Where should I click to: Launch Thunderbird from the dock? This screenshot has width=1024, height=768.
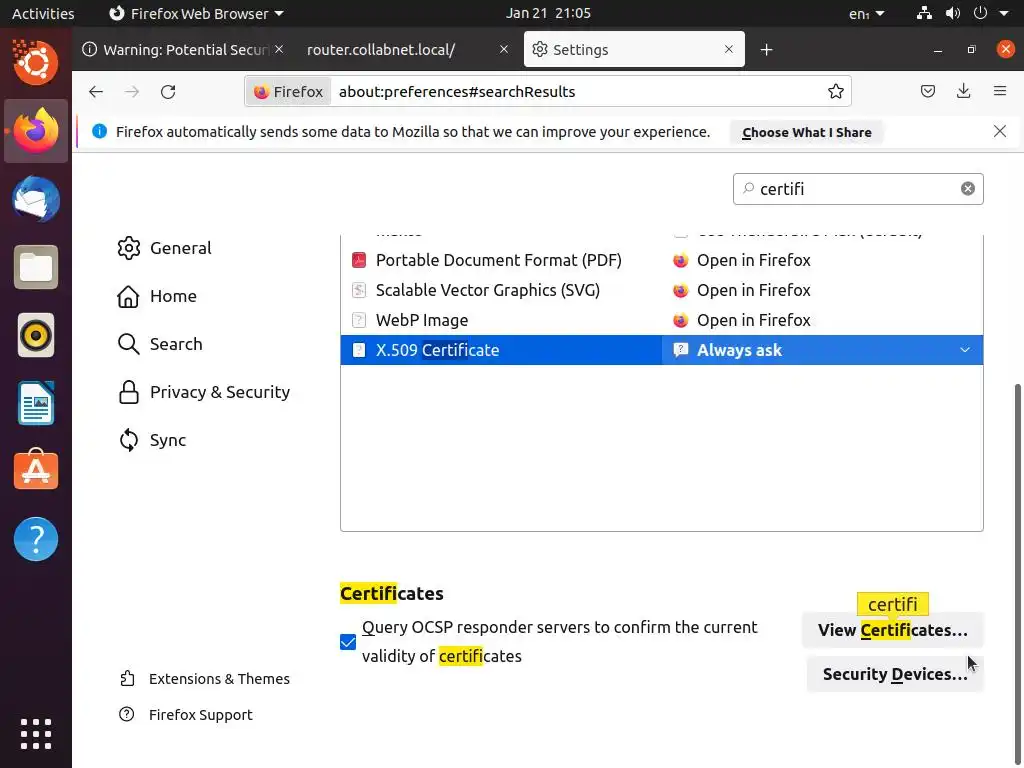pyautogui.click(x=36, y=199)
